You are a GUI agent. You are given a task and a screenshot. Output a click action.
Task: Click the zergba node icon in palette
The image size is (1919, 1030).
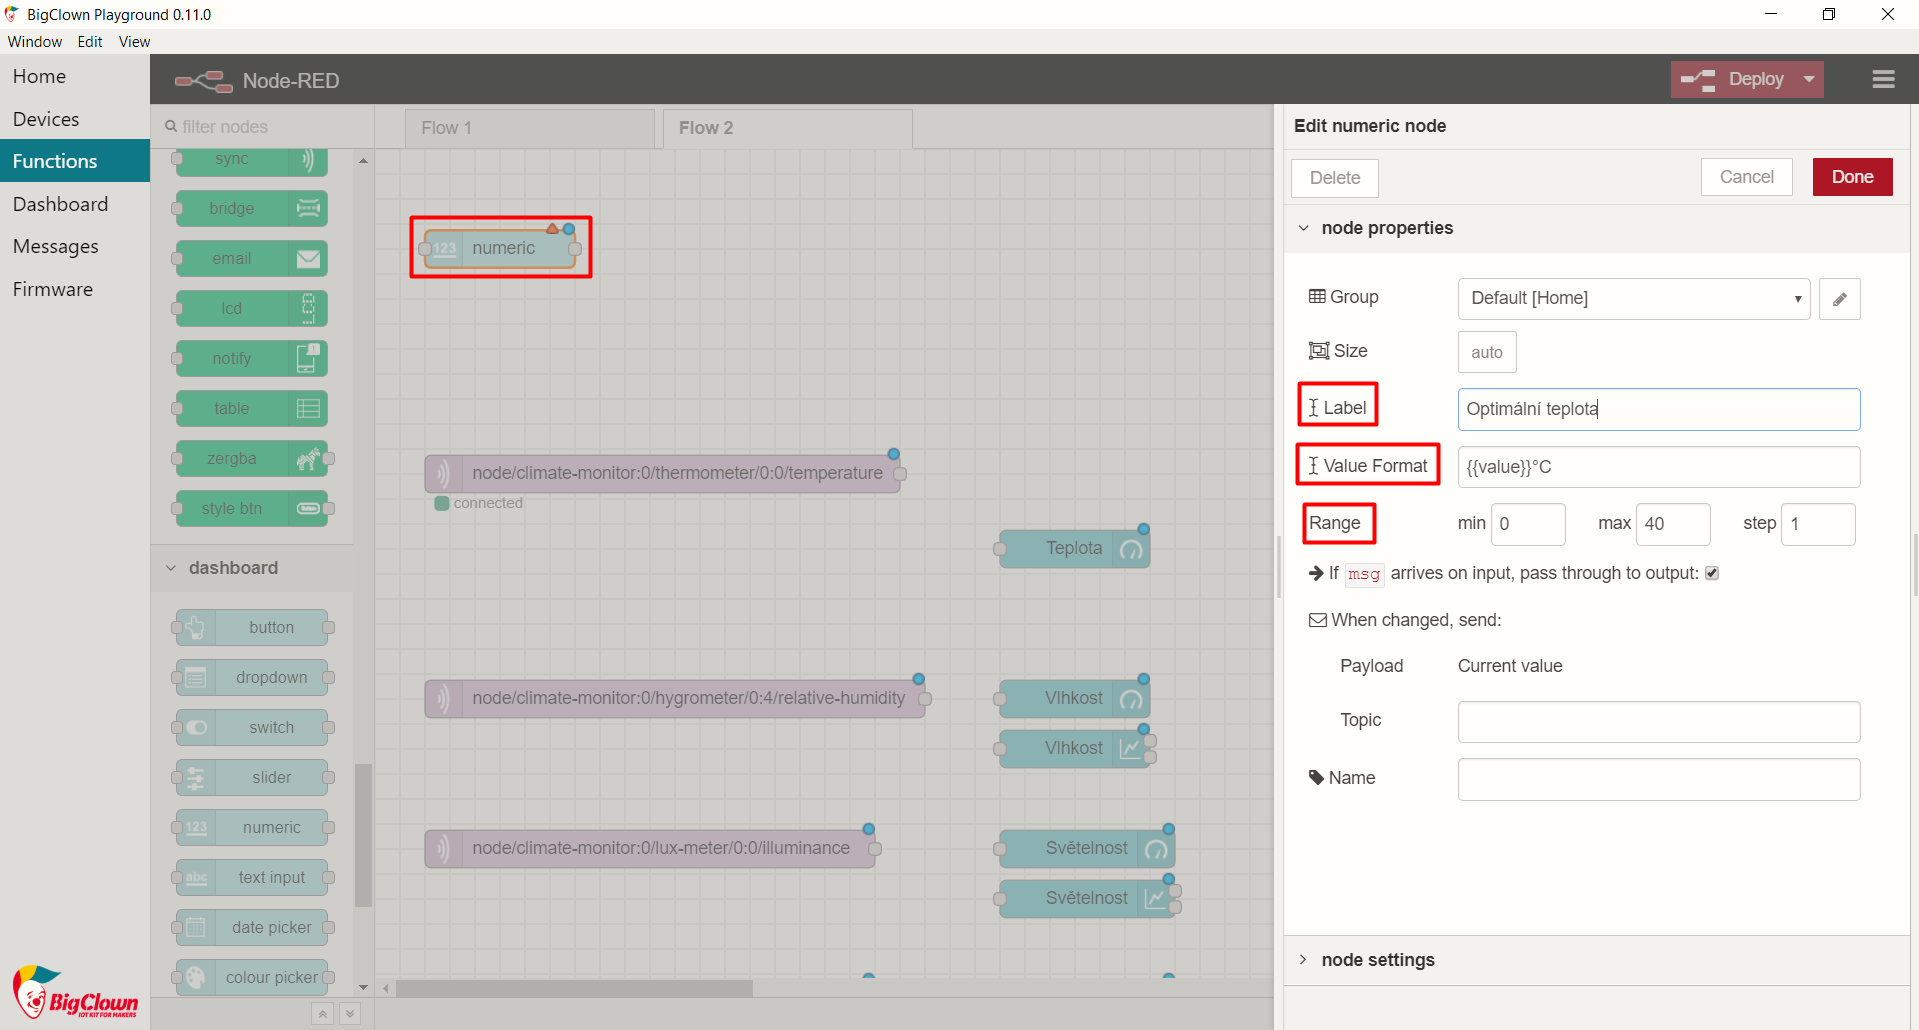[308, 458]
